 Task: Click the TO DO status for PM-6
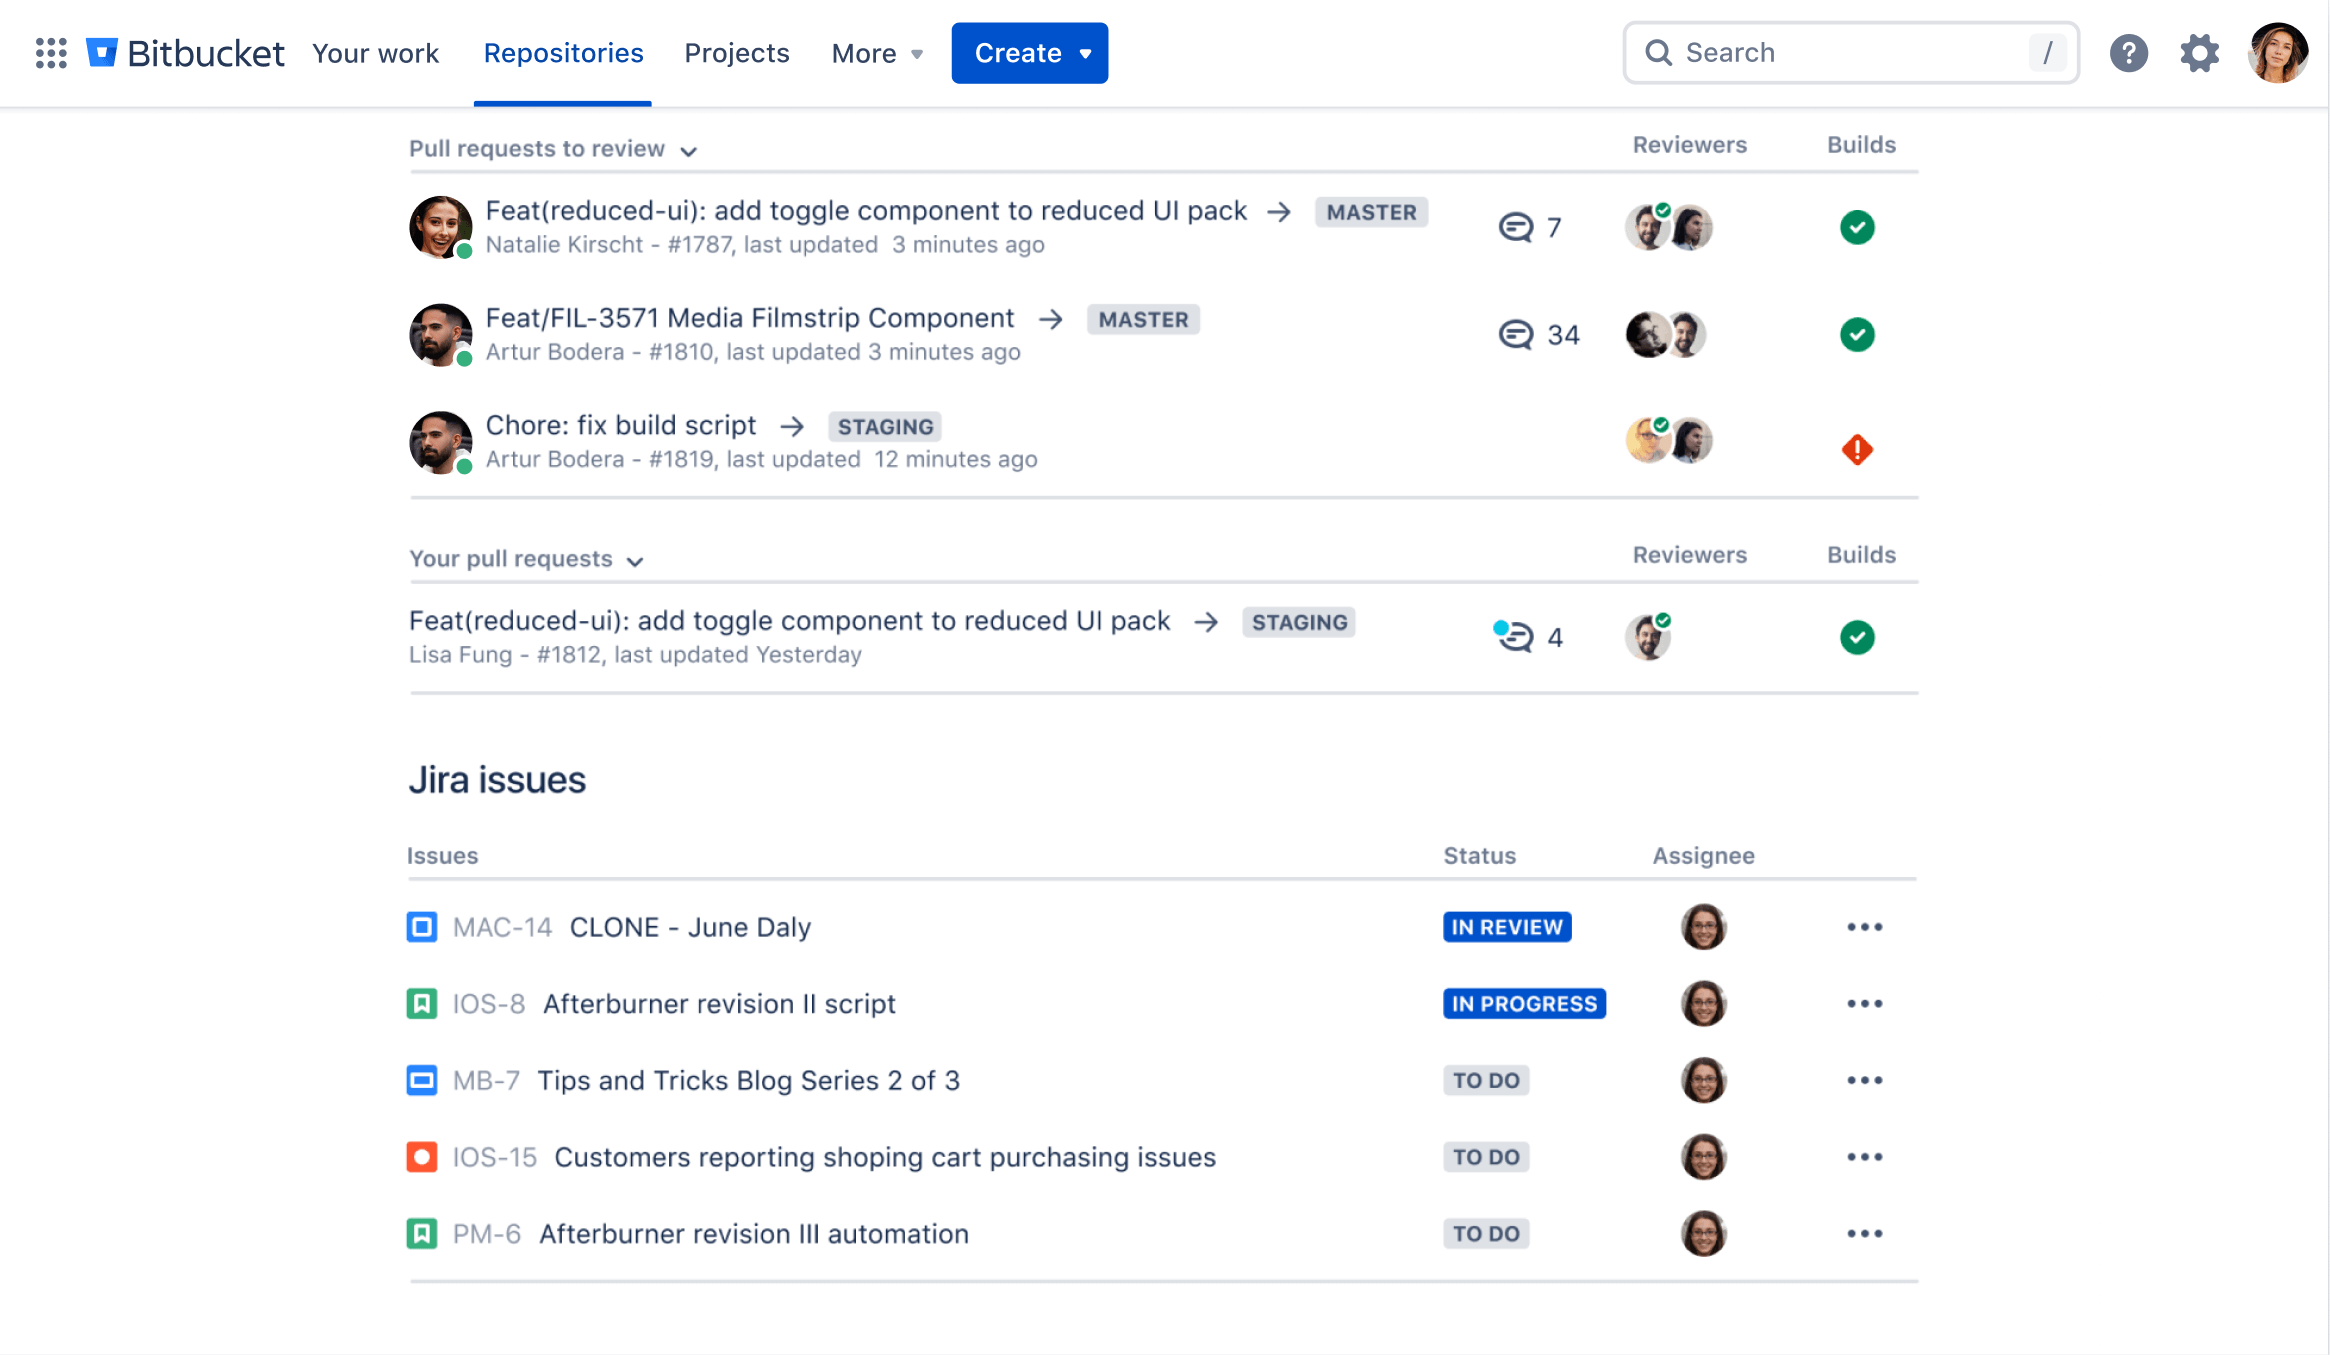click(1486, 1233)
